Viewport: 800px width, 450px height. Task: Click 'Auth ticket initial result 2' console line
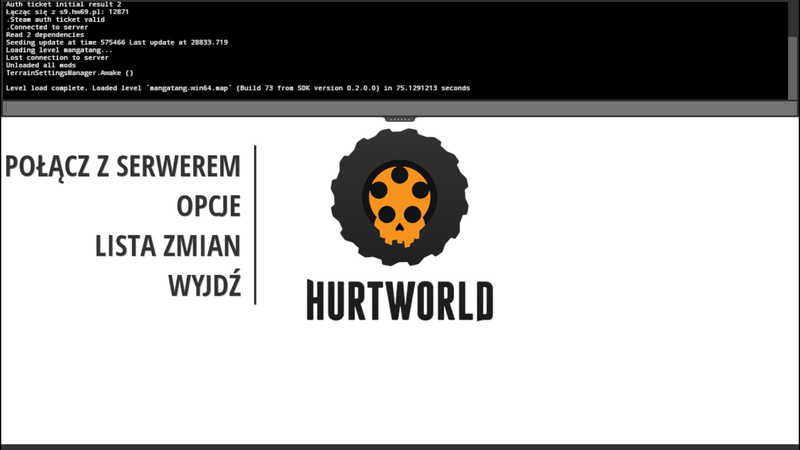[63, 4]
